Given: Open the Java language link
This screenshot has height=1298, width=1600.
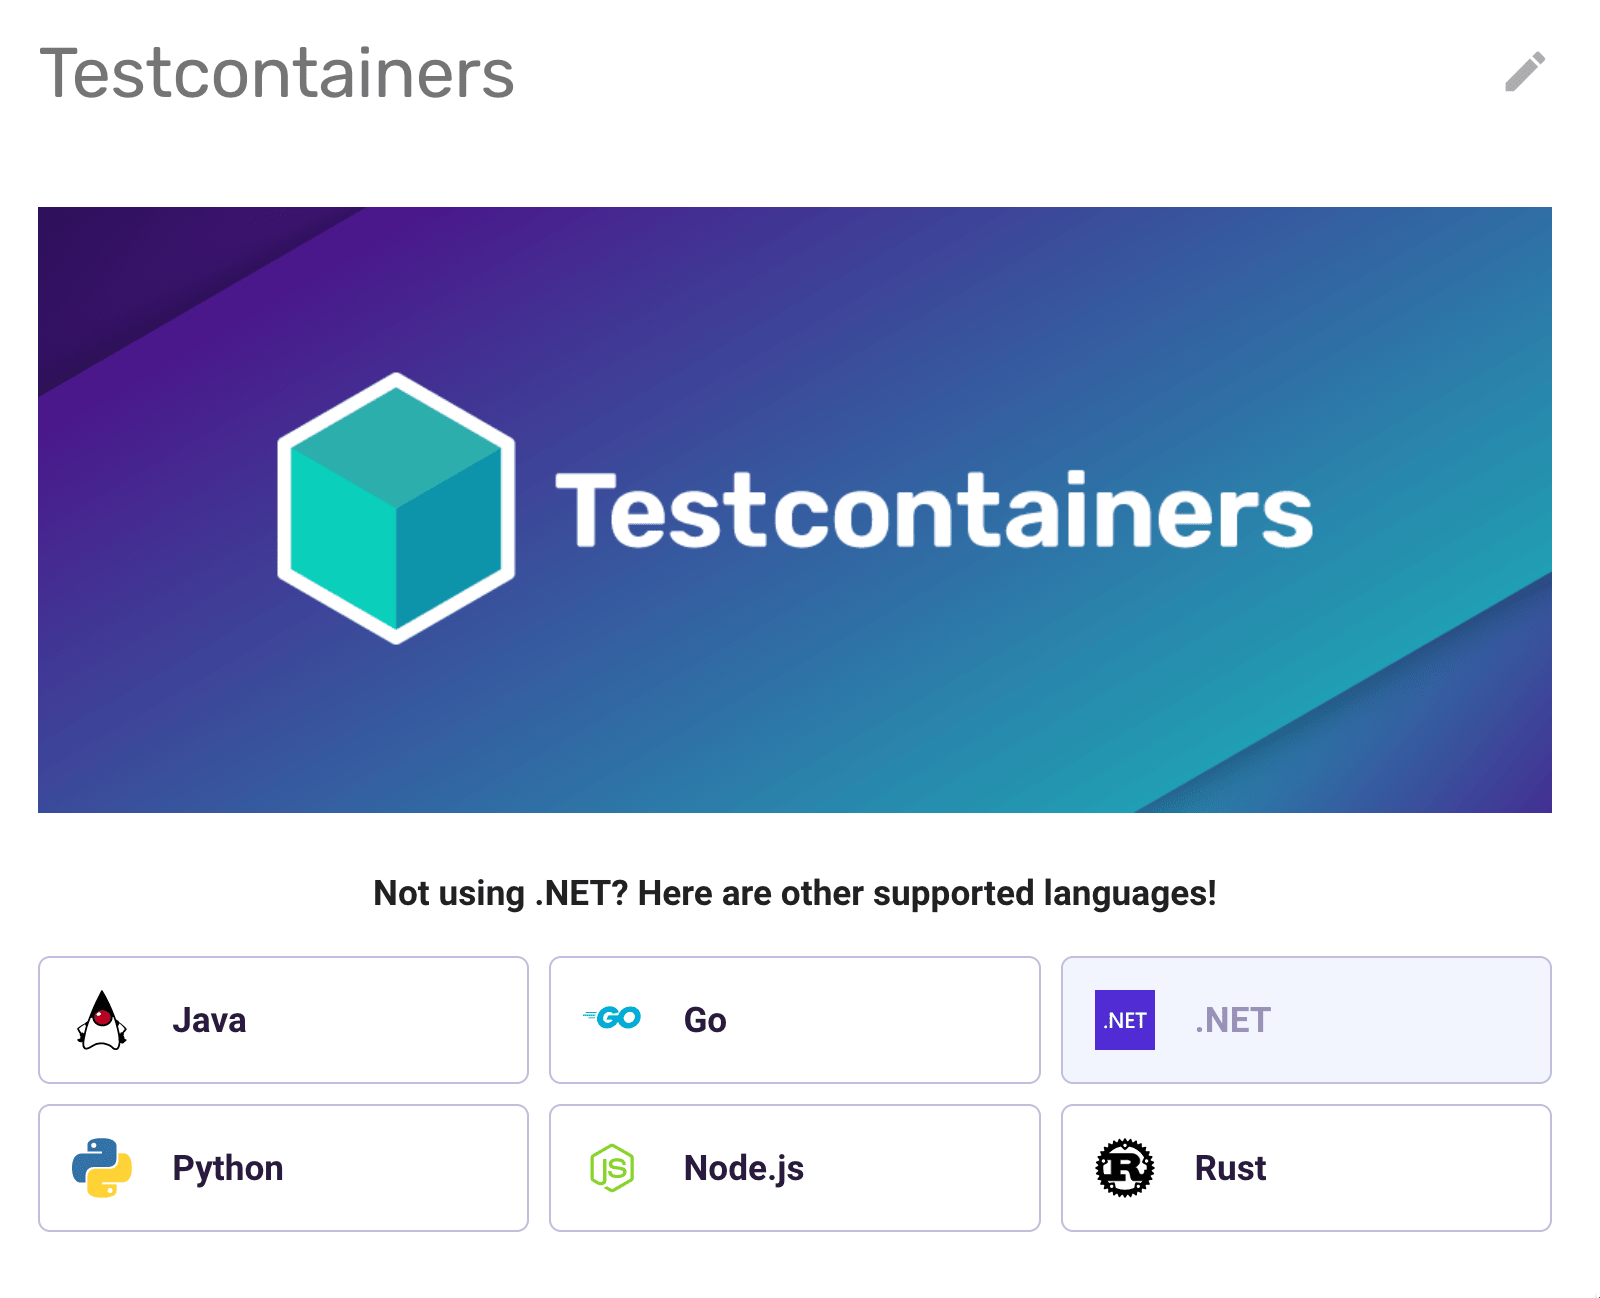Looking at the screenshot, I should [x=209, y=1020].
